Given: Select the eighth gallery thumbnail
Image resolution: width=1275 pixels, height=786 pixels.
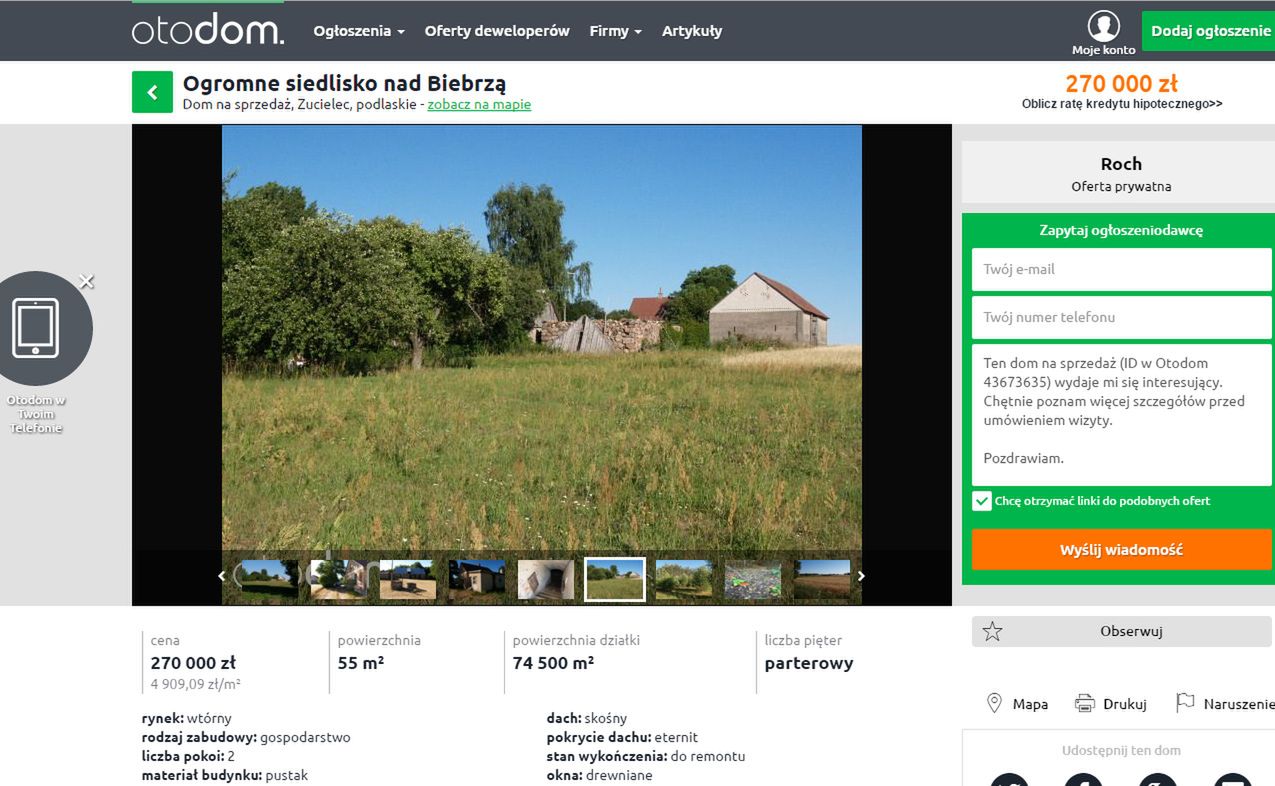Looking at the screenshot, I should [x=753, y=579].
